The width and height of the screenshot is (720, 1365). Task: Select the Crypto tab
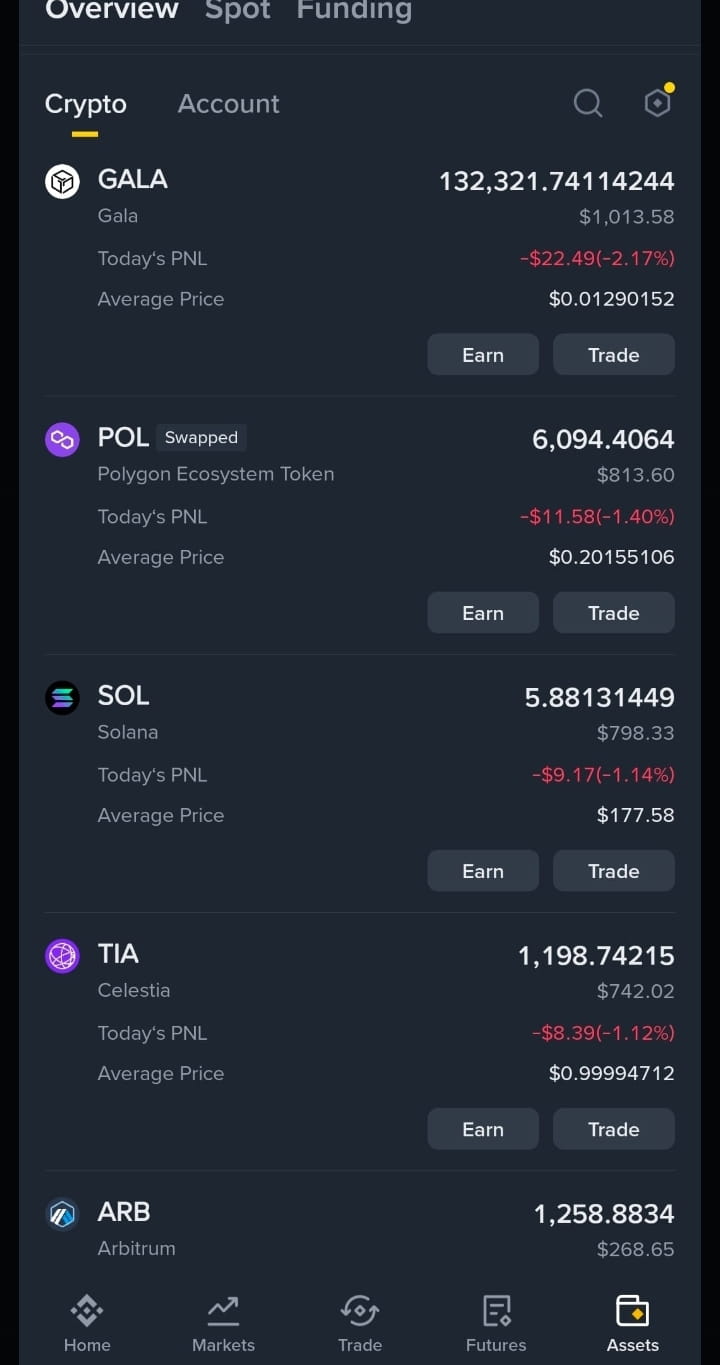pyautogui.click(x=86, y=104)
